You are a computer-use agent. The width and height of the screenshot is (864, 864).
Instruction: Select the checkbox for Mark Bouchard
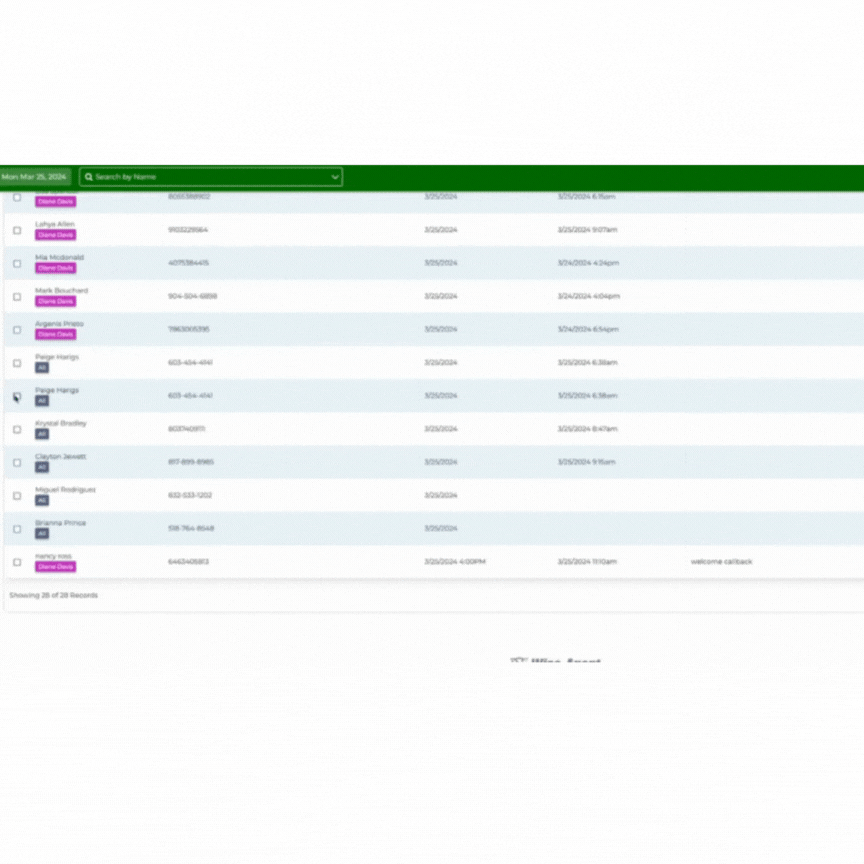click(16, 297)
